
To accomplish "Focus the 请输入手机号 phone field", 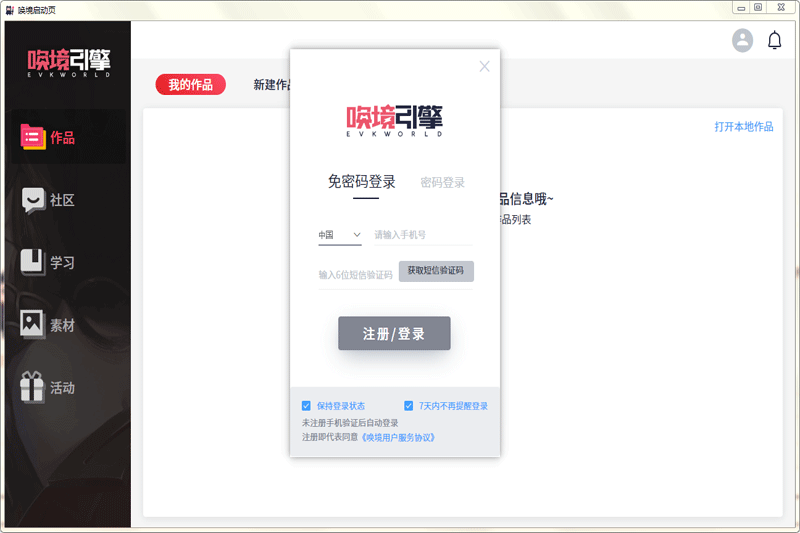I will coord(423,235).
